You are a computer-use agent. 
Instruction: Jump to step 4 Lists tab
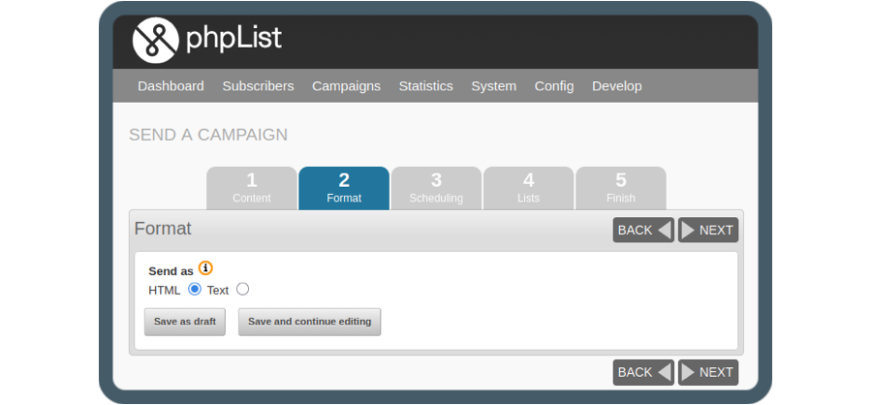[528, 187]
